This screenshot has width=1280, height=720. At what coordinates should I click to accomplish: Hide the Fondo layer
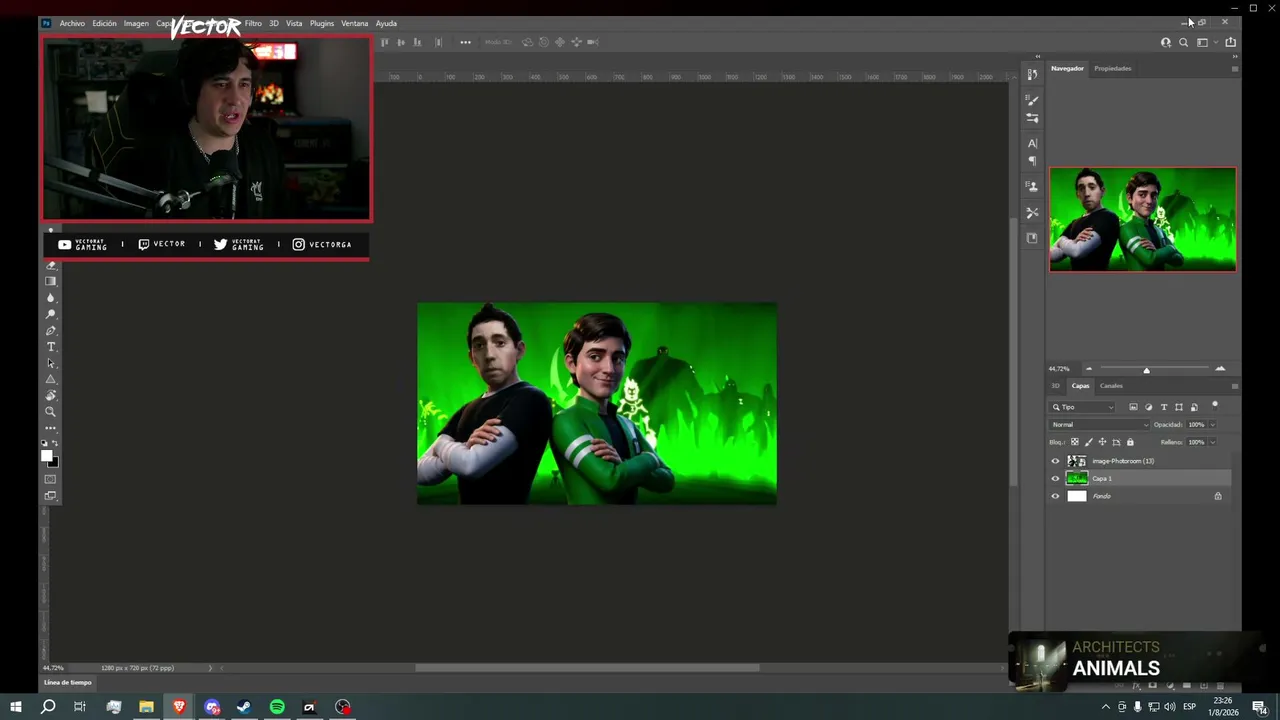1055,496
